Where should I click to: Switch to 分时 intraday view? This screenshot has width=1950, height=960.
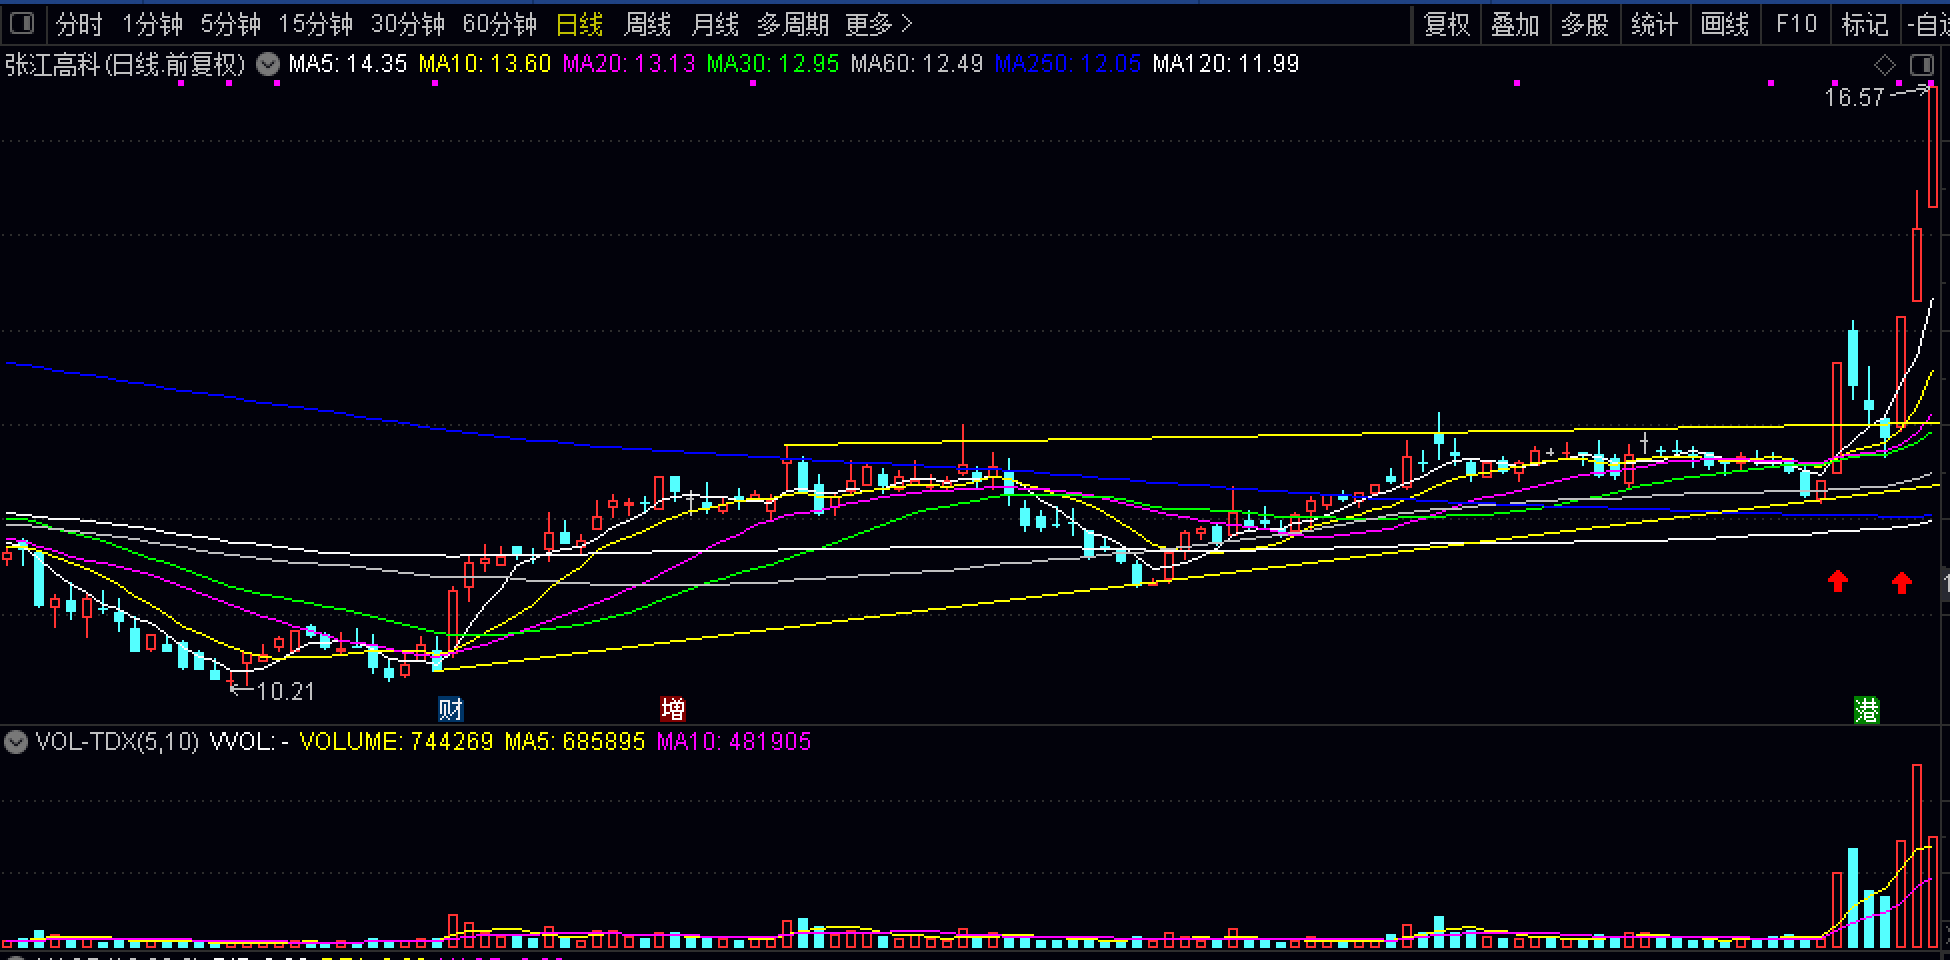pyautogui.click(x=79, y=24)
